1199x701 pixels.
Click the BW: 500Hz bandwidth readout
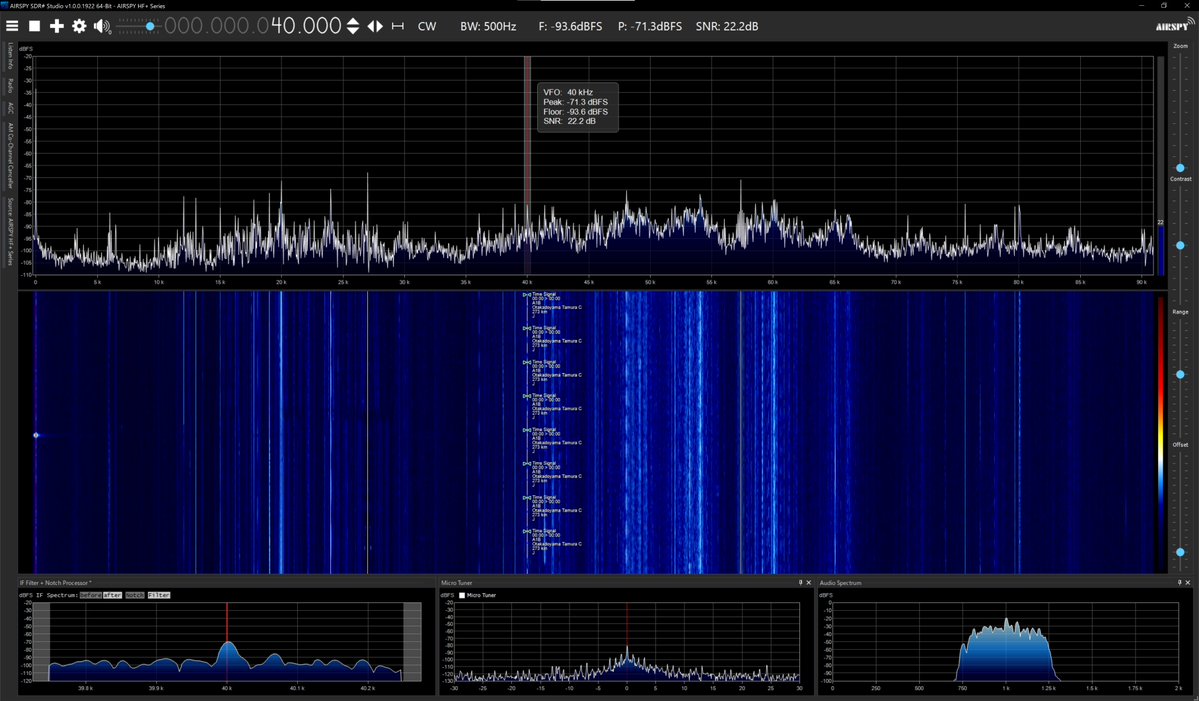pos(488,26)
